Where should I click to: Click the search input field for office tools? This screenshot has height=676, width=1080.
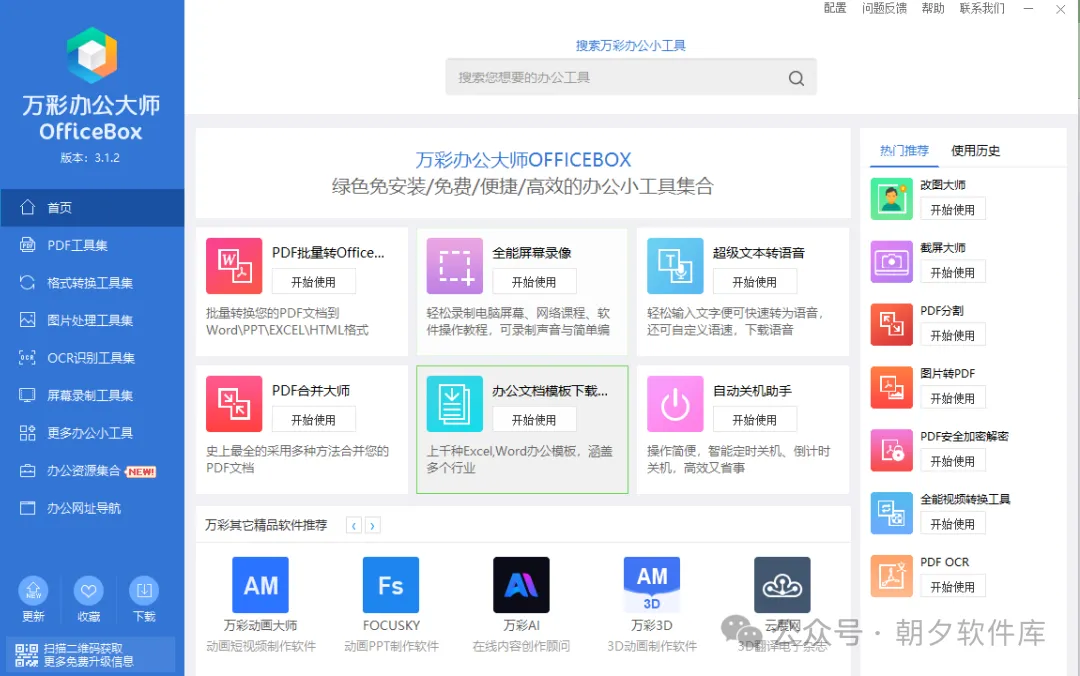point(630,77)
